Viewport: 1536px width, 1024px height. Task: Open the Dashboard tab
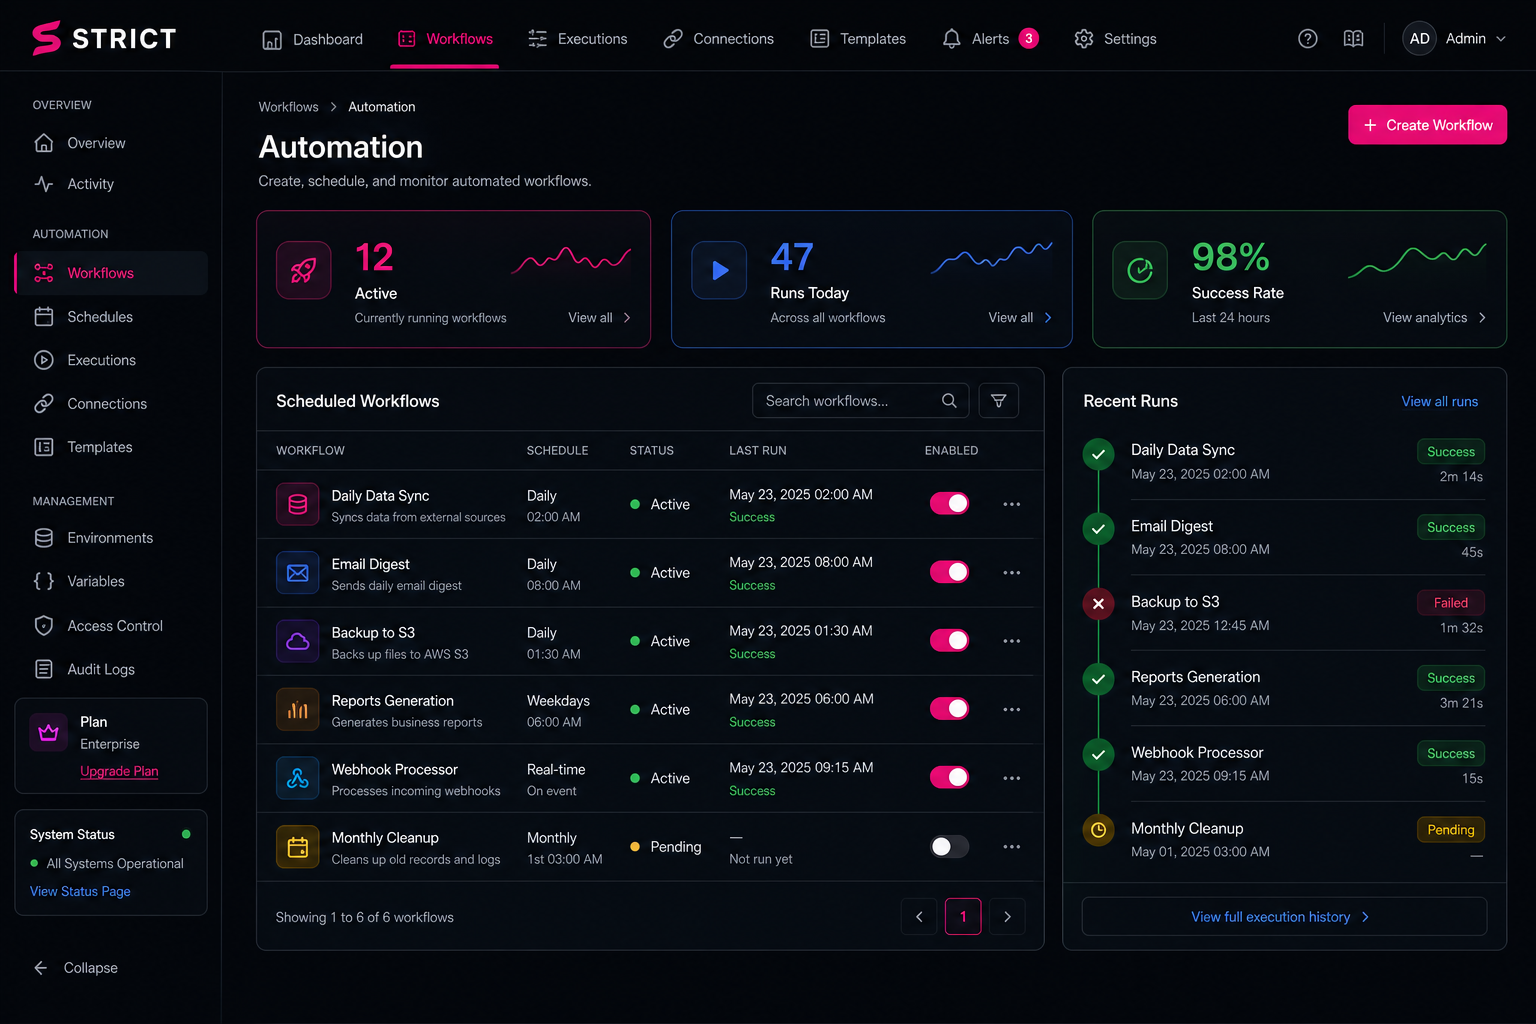click(x=312, y=39)
